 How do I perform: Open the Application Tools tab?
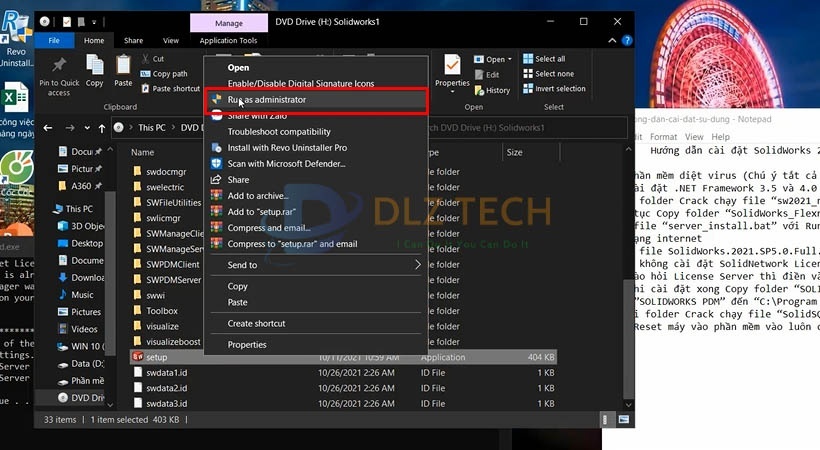coord(229,40)
